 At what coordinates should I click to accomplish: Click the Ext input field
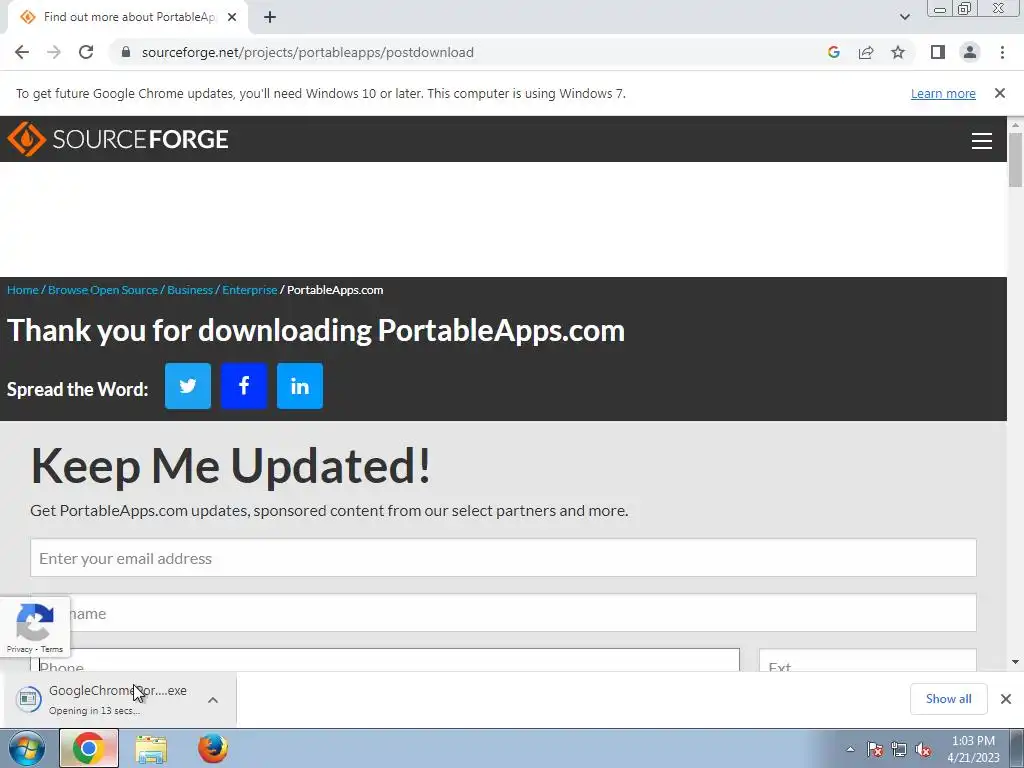(868, 660)
